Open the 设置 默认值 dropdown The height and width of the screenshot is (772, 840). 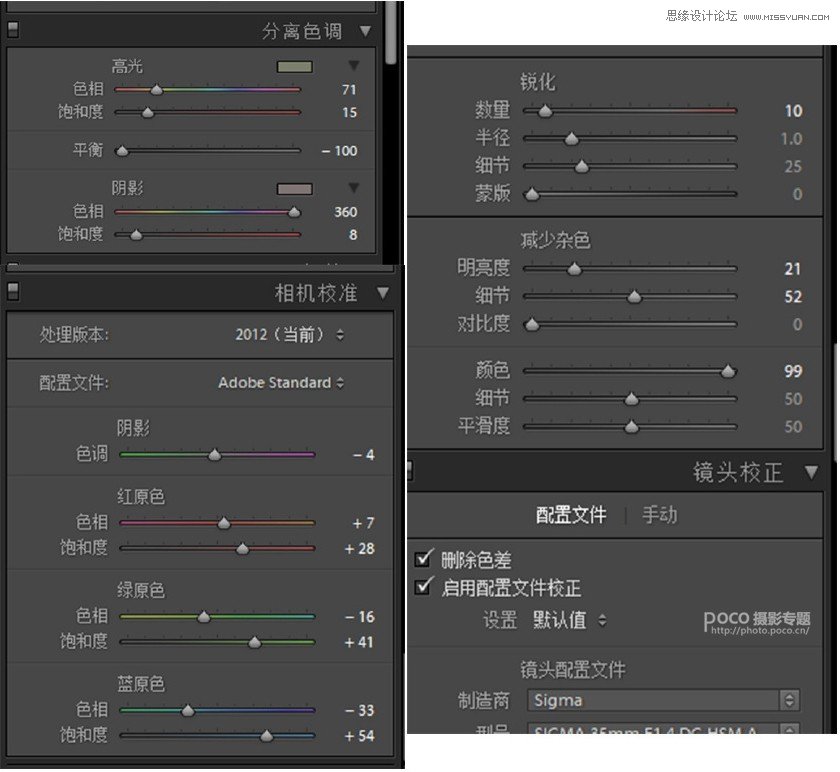(x=570, y=620)
